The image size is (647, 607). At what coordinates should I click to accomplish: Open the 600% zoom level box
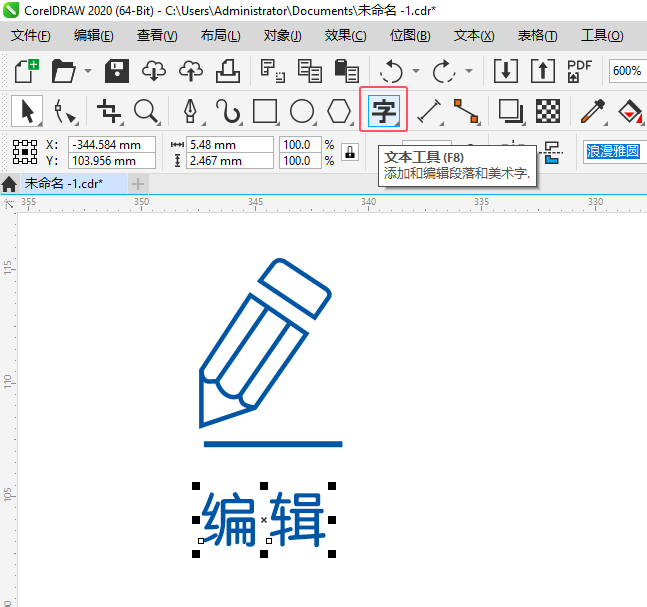(627, 71)
